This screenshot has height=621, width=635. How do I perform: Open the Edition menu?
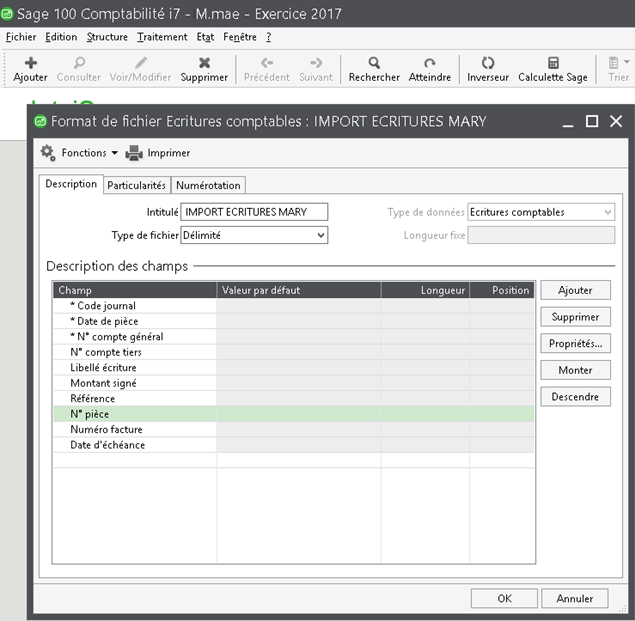click(61, 37)
